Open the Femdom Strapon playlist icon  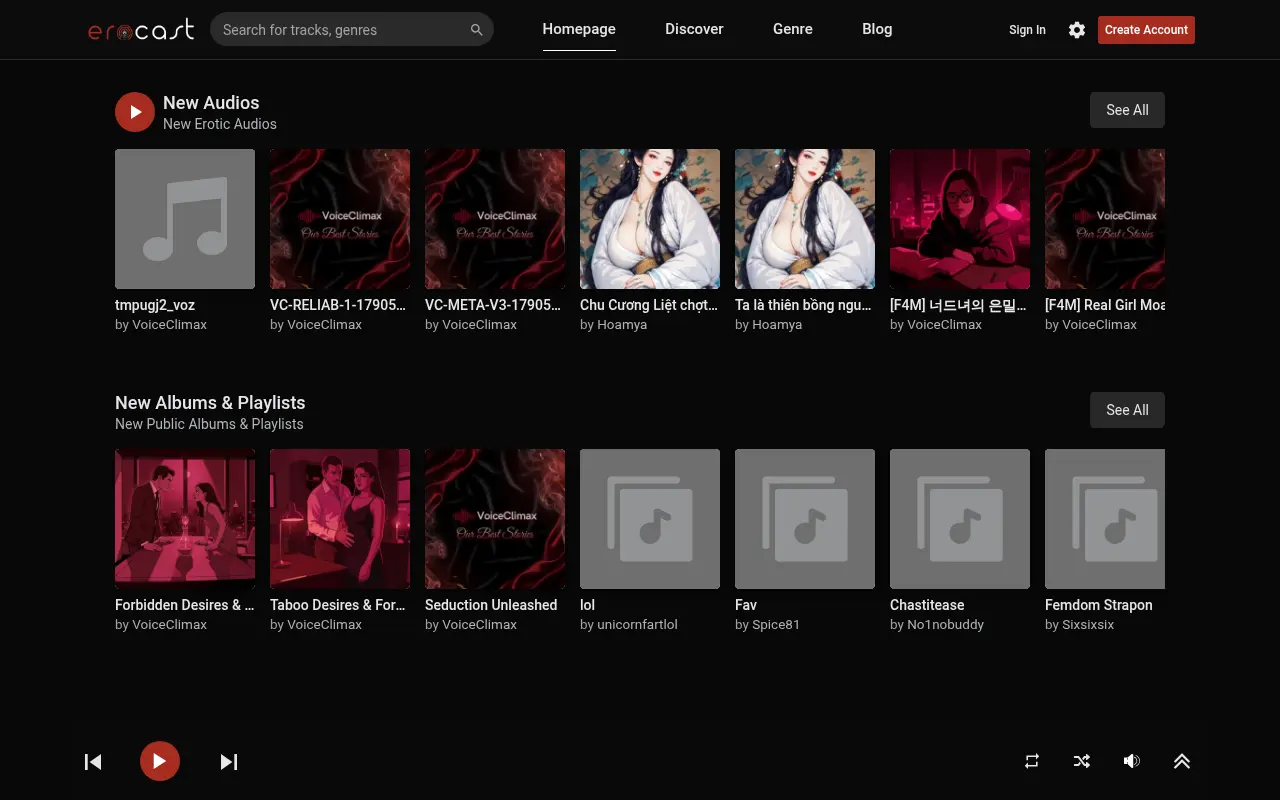pyautogui.click(x=1105, y=519)
